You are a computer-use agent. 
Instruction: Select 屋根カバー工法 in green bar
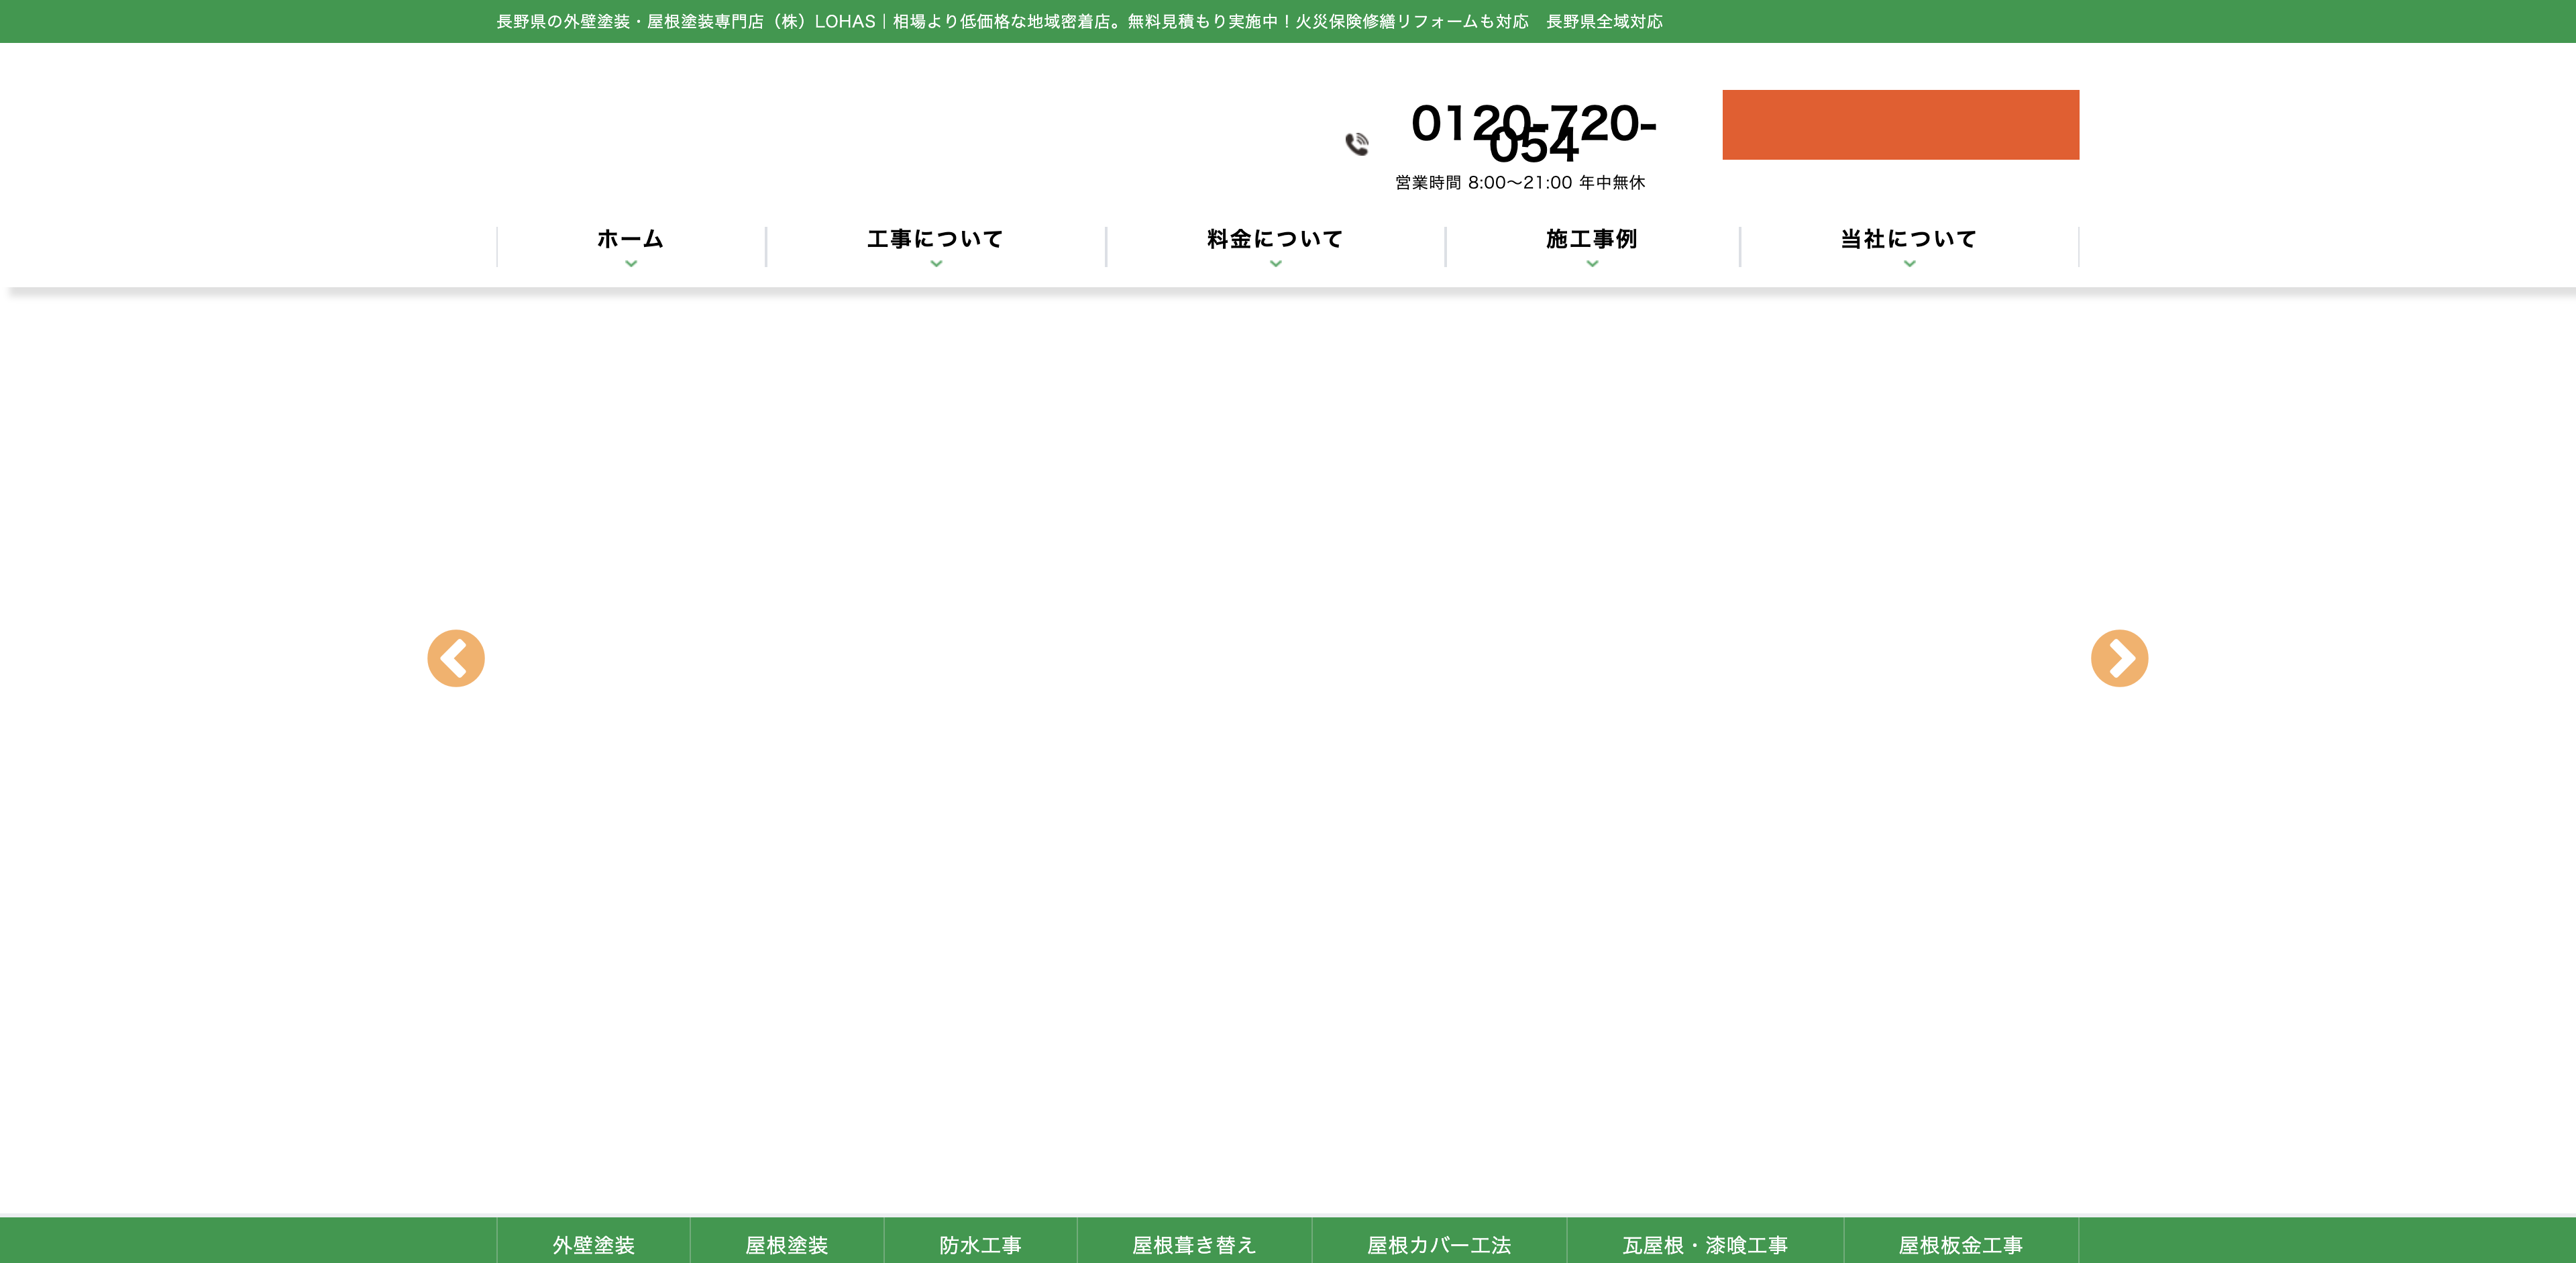click(x=1439, y=1244)
